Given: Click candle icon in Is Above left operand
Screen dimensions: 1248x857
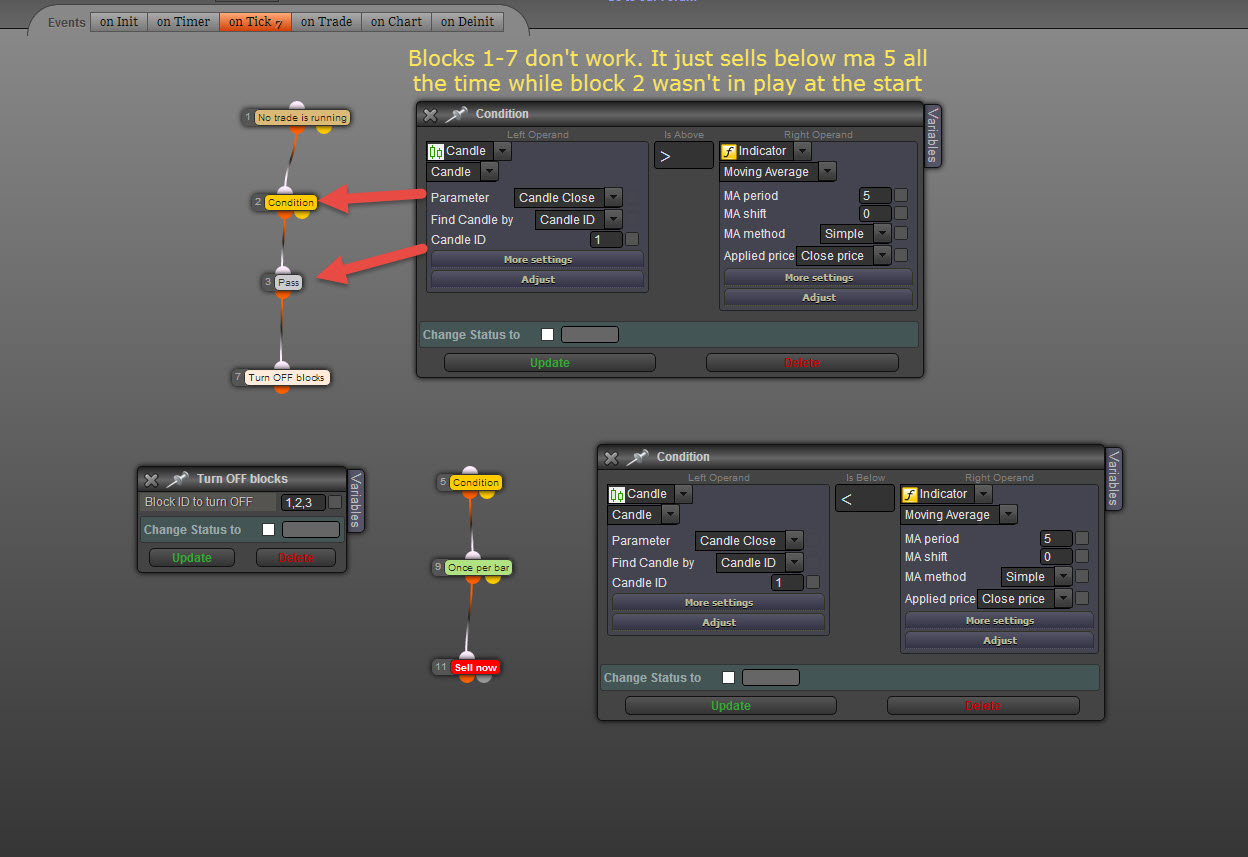Looking at the screenshot, I should [x=436, y=151].
